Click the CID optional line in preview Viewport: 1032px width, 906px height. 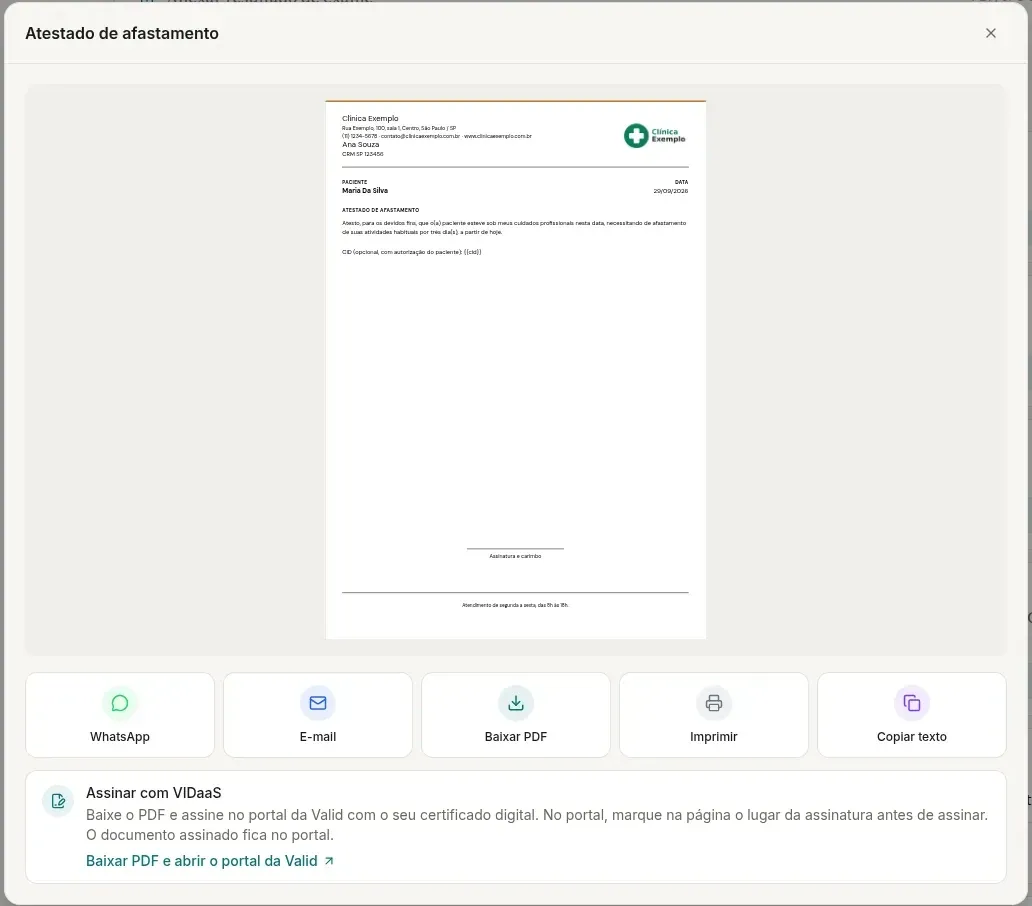tap(411, 252)
